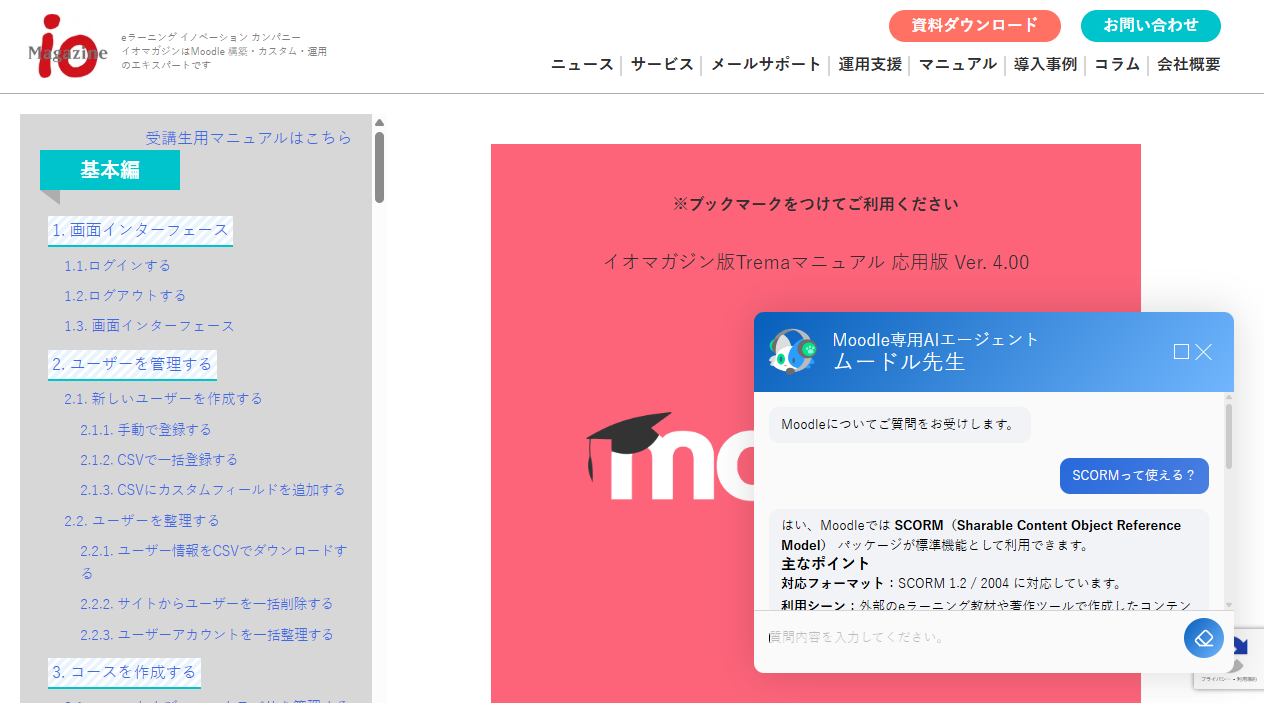Click the Moodle-sensei chatbot avatar icon
1264x703 pixels.
(792, 351)
